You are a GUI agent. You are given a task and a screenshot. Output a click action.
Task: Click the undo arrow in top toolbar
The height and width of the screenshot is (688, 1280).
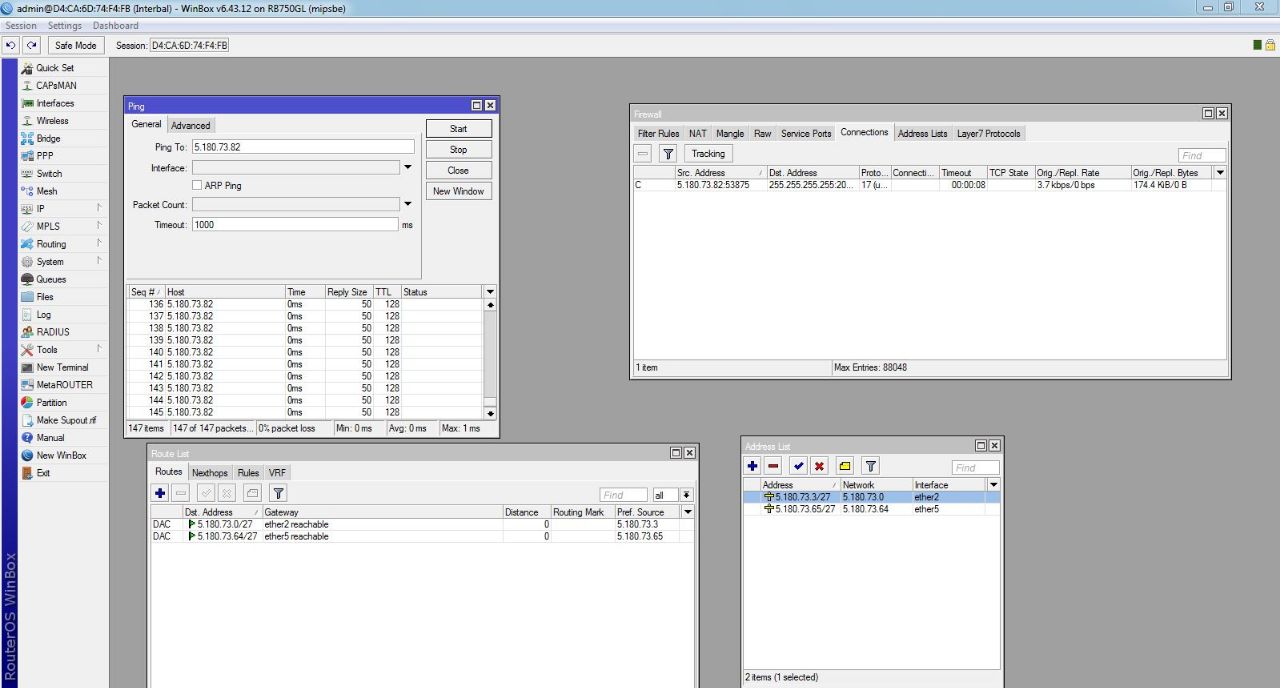(x=11, y=45)
